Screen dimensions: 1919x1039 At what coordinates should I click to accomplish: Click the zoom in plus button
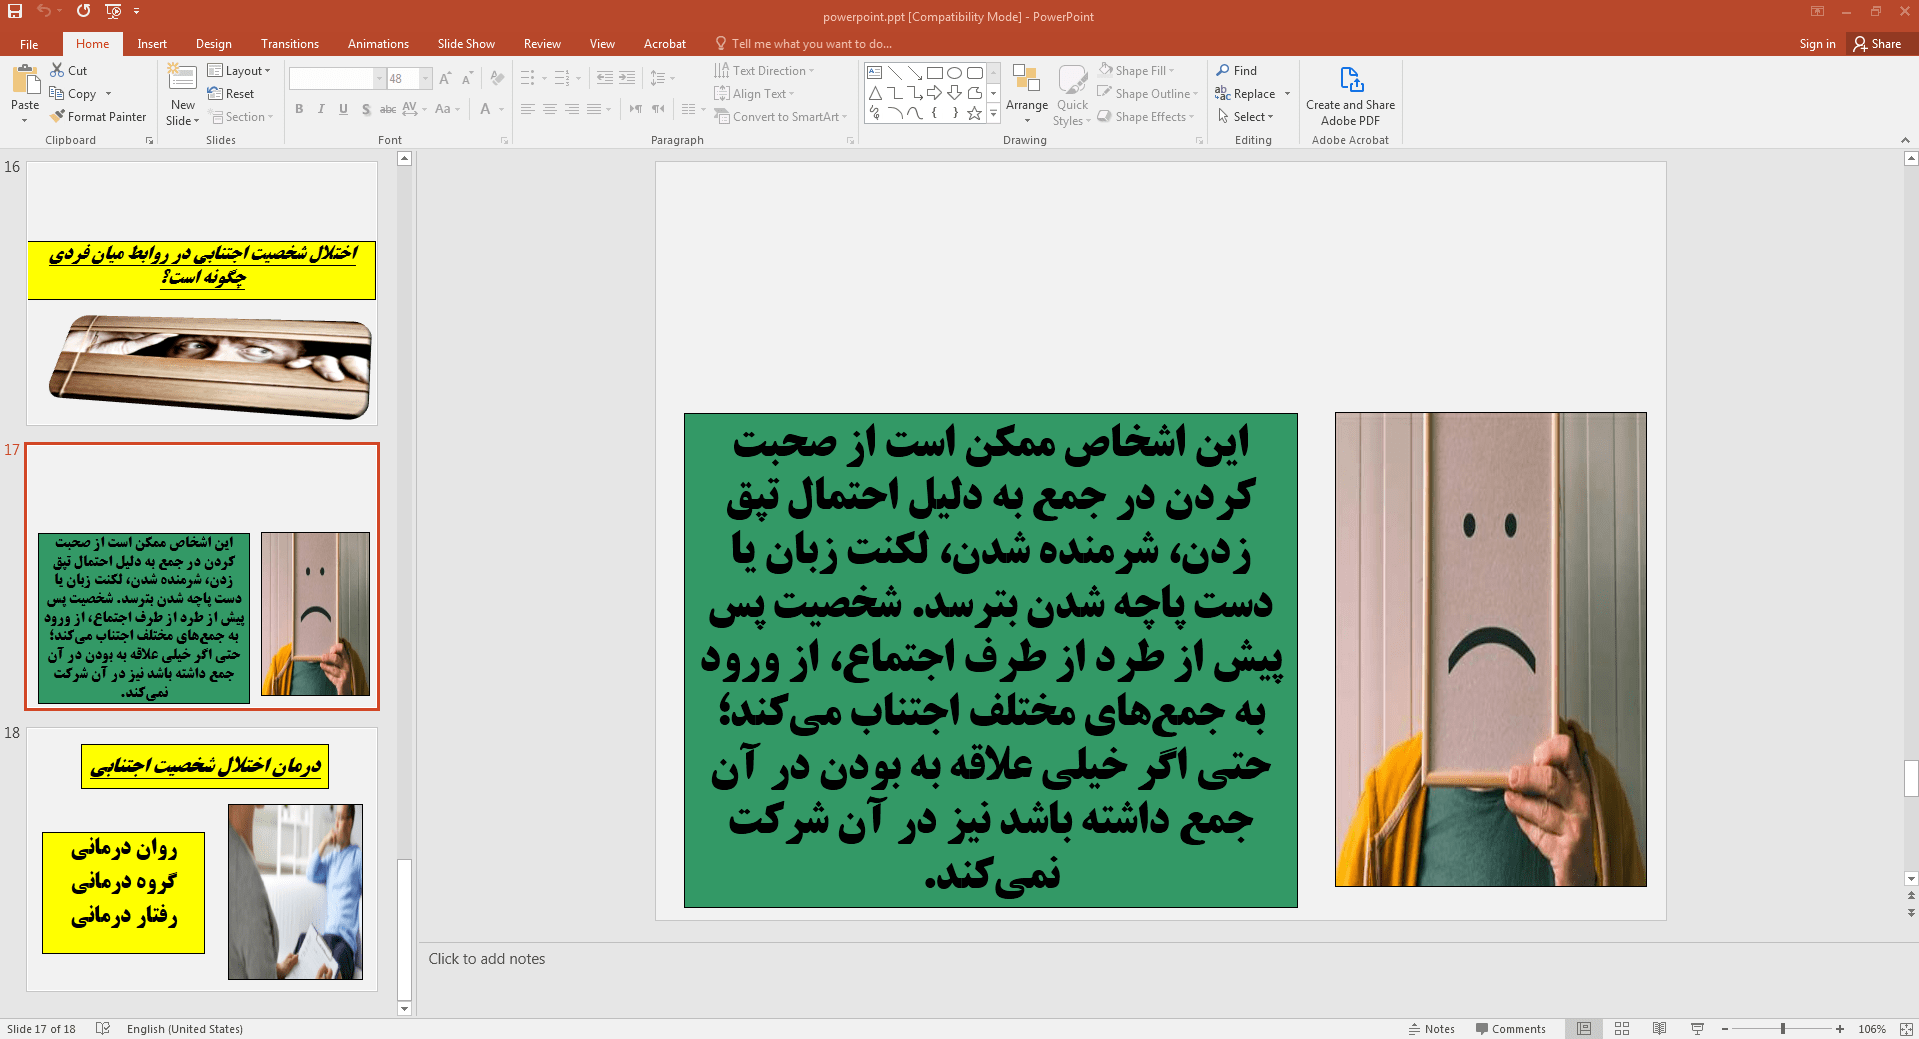coord(1840,1029)
